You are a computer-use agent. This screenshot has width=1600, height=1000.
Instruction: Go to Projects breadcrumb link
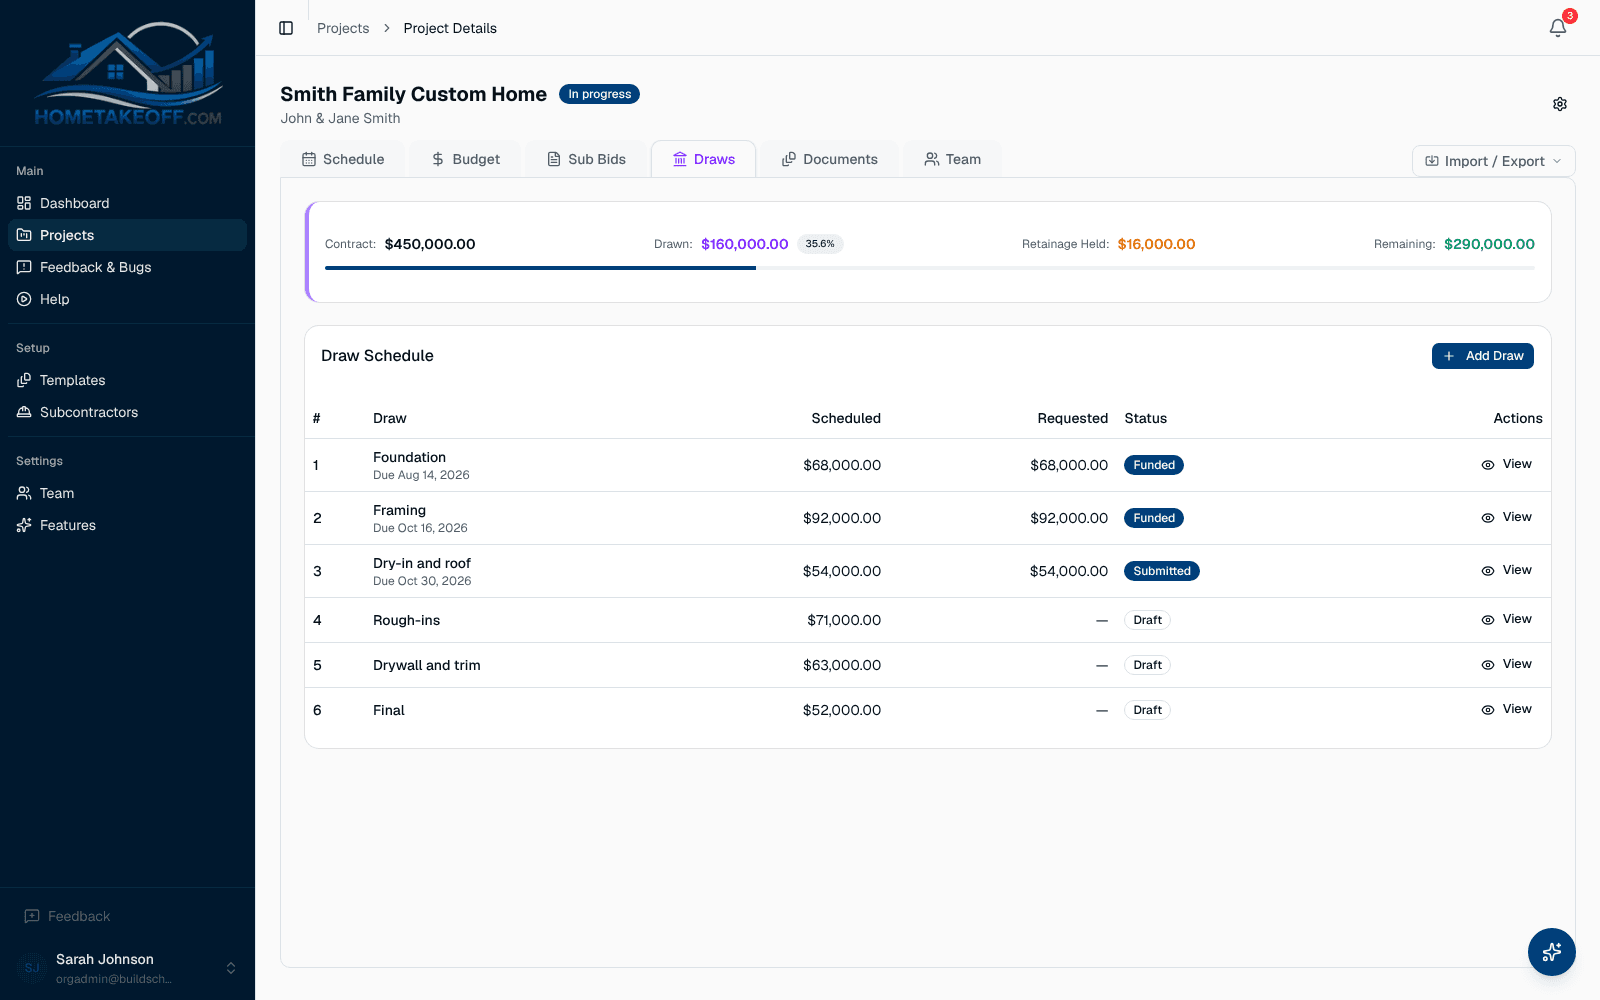tap(343, 28)
